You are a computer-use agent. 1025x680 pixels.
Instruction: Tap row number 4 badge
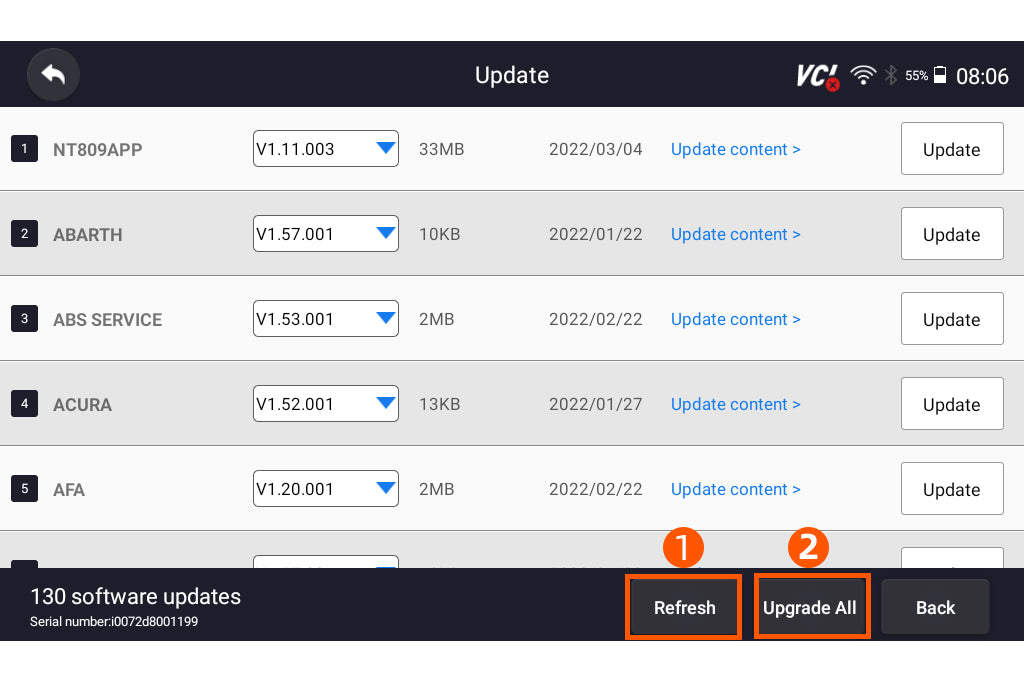pyautogui.click(x=24, y=403)
